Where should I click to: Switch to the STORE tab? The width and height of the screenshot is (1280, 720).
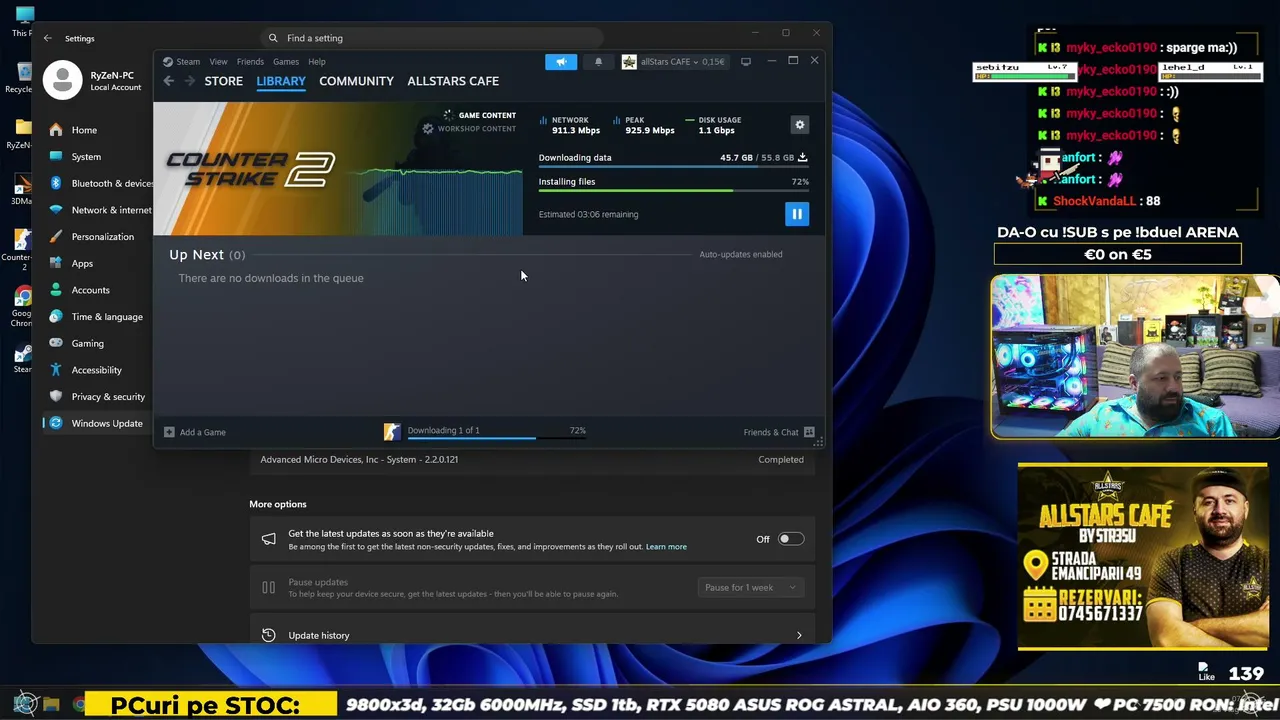(x=224, y=81)
